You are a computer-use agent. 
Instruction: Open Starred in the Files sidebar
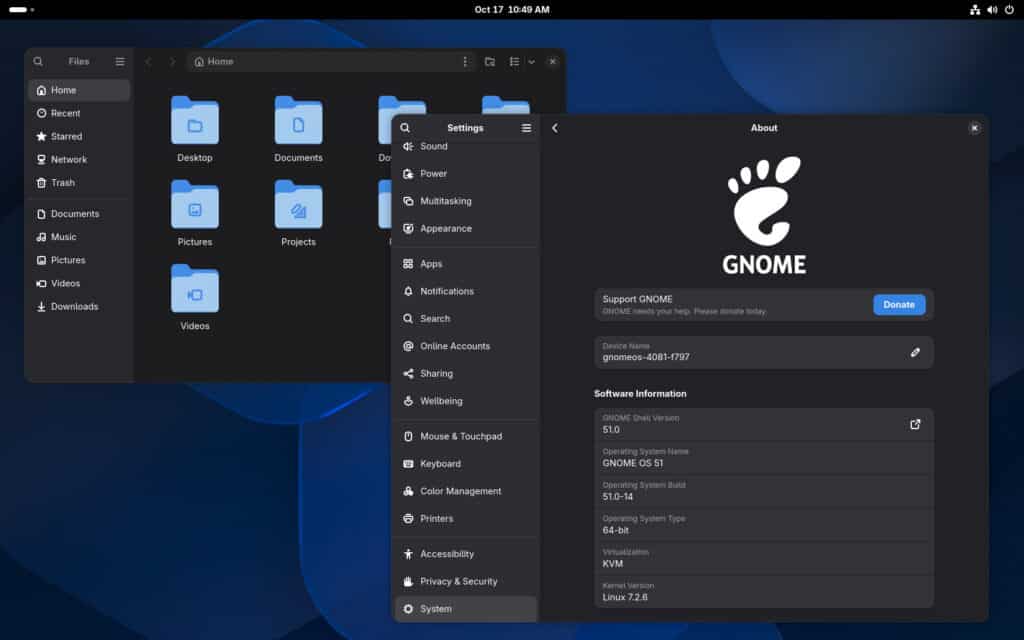tap(79, 136)
